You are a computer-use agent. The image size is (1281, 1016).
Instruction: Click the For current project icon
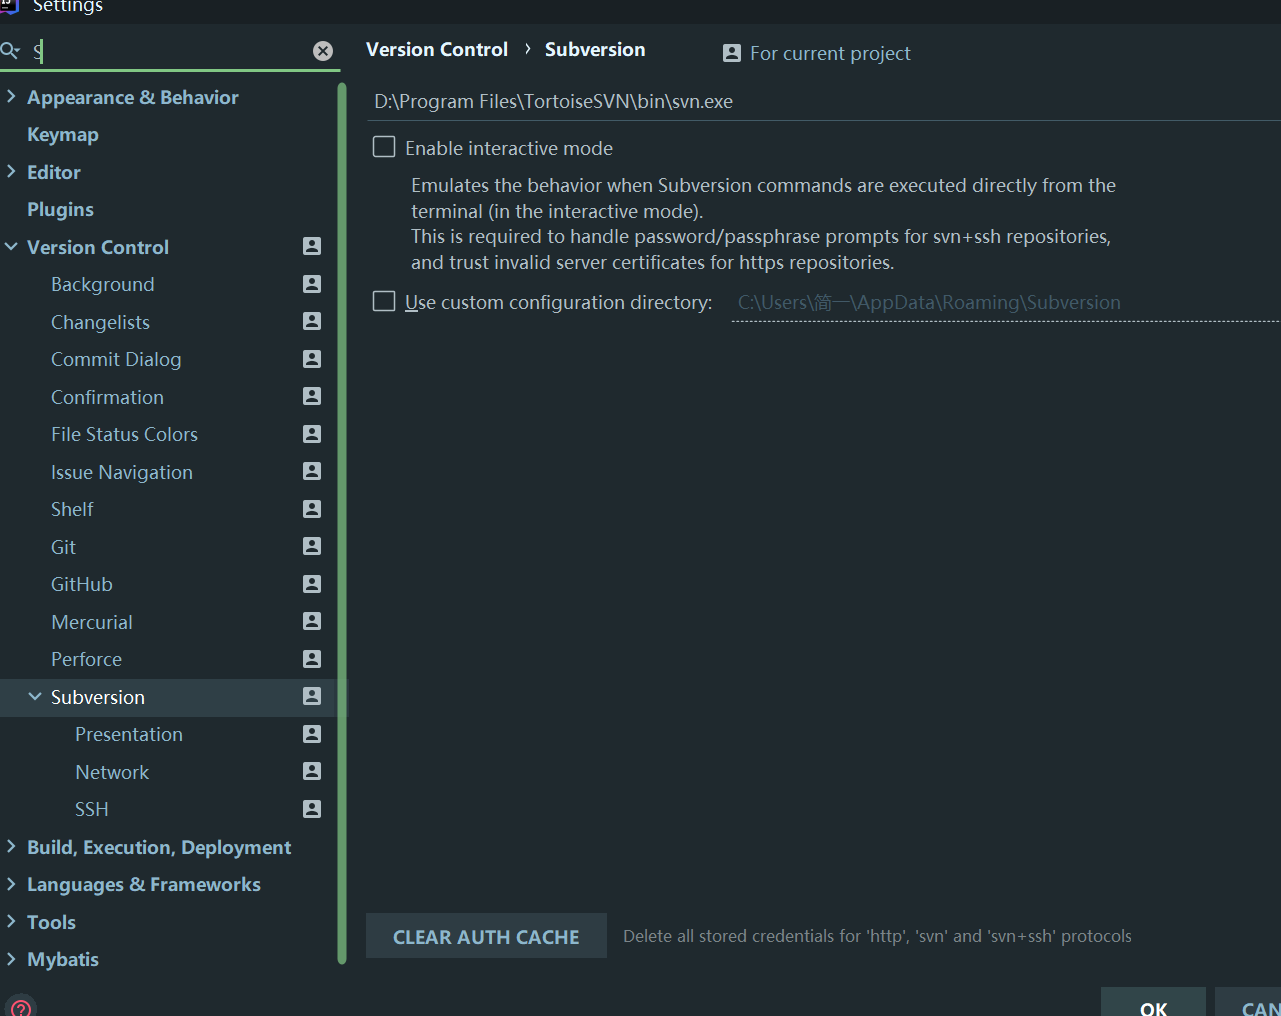[732, 53]
